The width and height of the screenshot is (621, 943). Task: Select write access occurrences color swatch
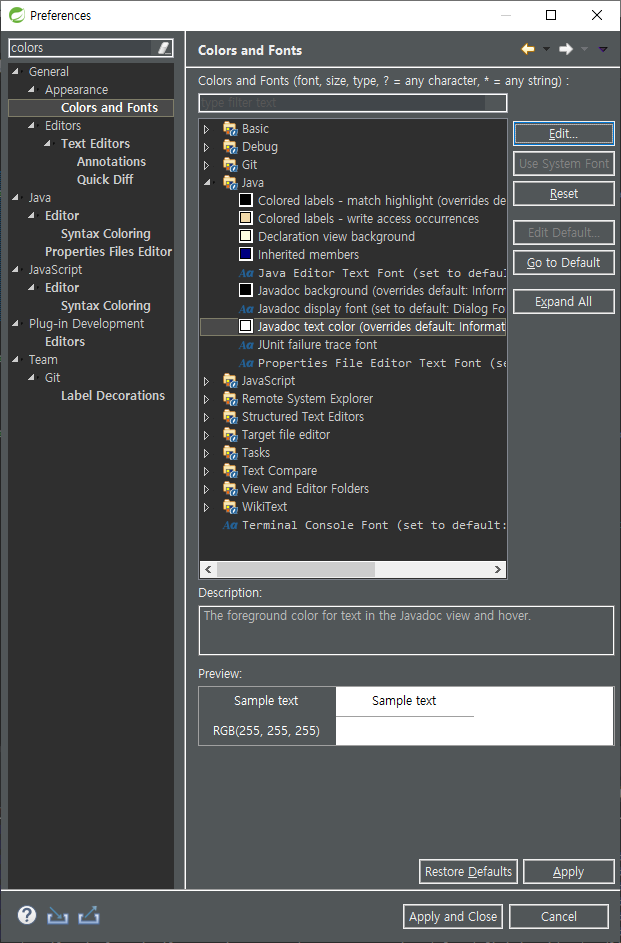point(246,218)
